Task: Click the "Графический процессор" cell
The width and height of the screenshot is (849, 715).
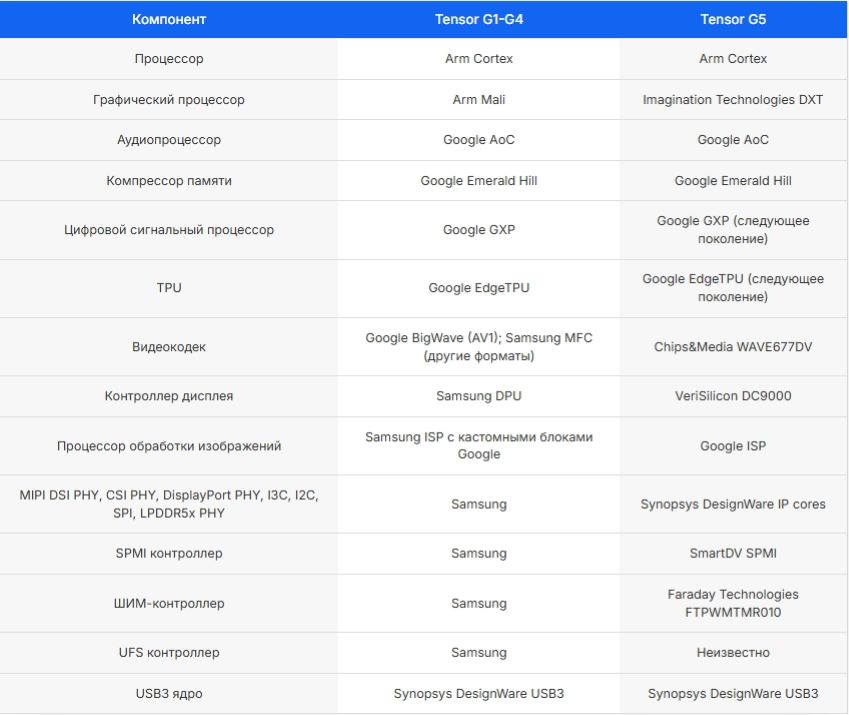Action: click(x=169, y=100)
